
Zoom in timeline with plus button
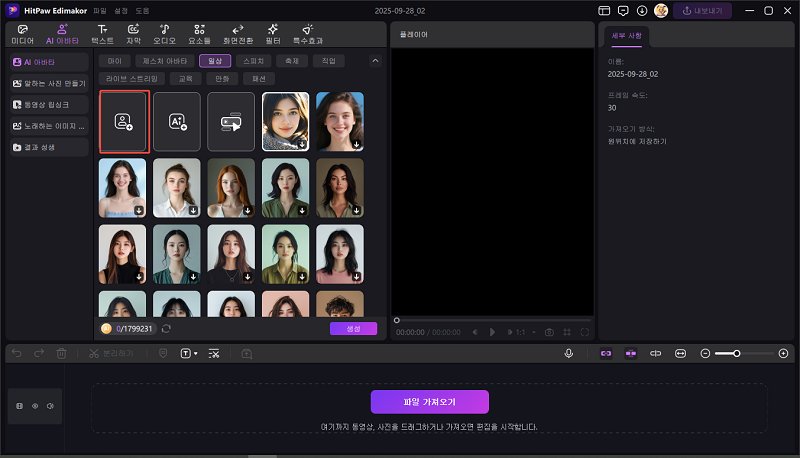pos(783,353)
